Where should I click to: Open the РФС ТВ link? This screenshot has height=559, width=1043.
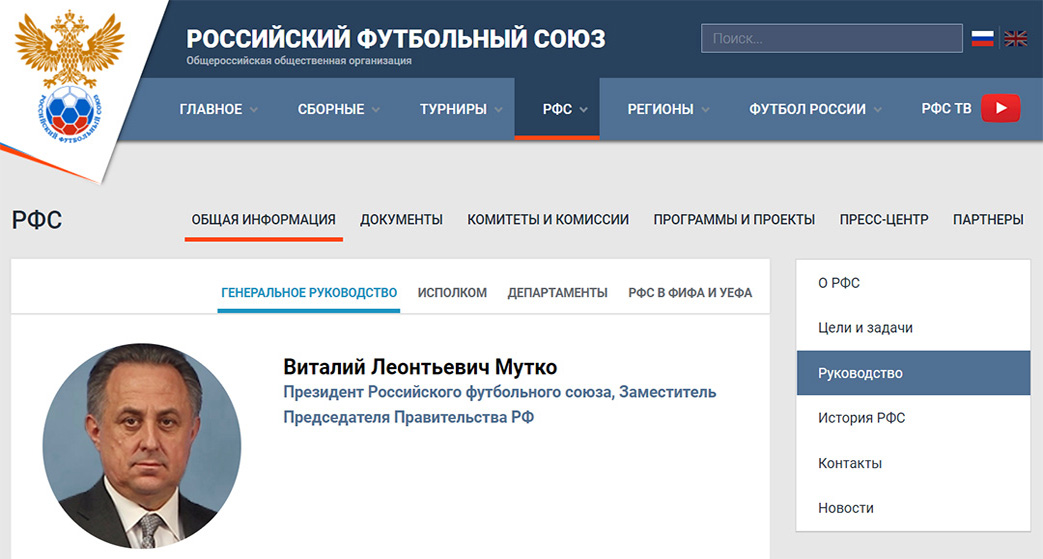pos(946,108)
